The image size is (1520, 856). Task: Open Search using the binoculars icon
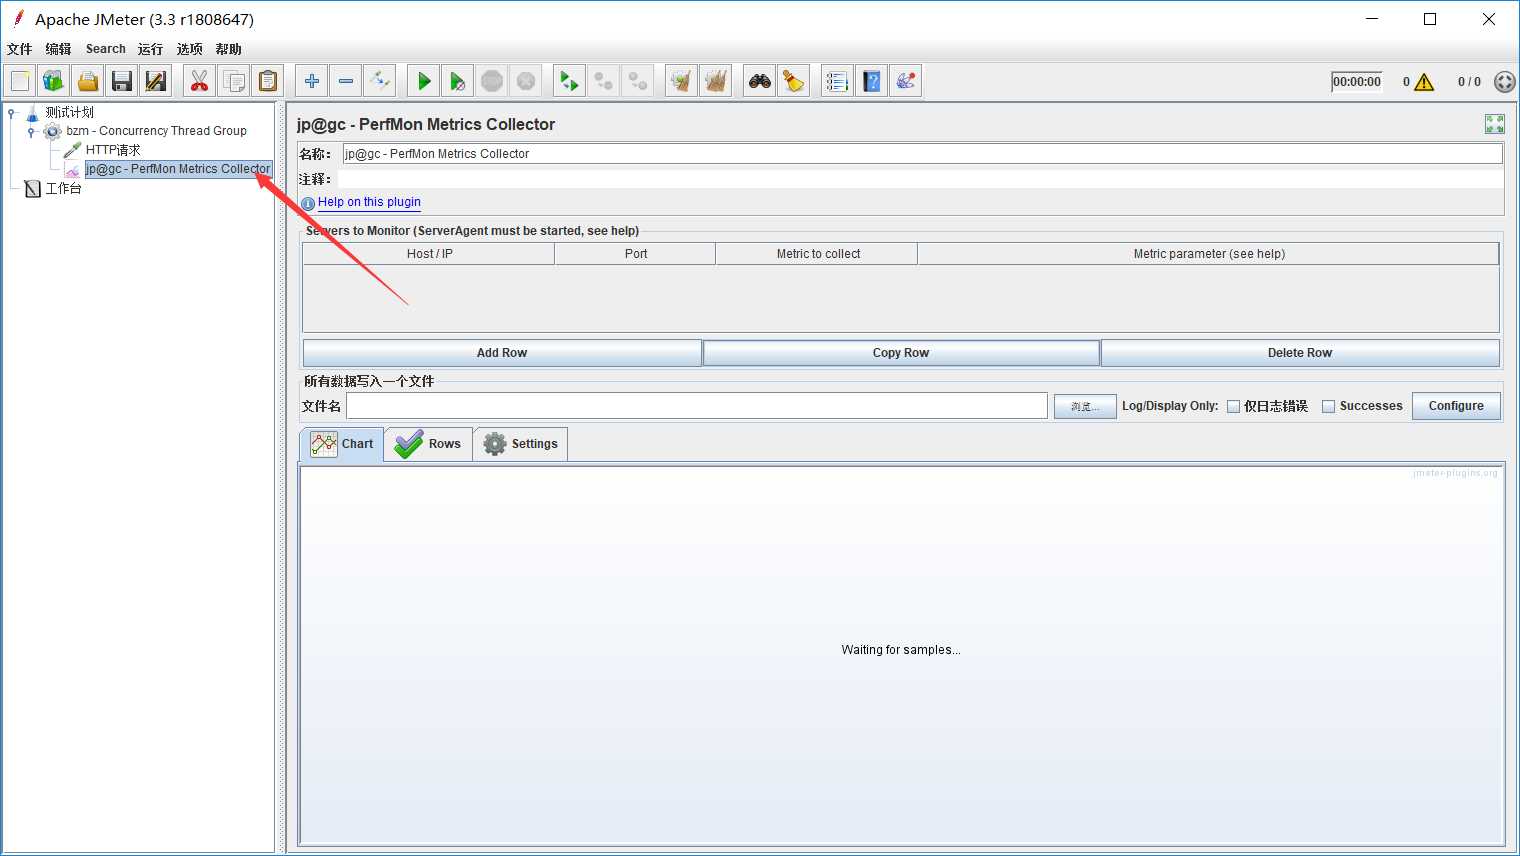760,81
